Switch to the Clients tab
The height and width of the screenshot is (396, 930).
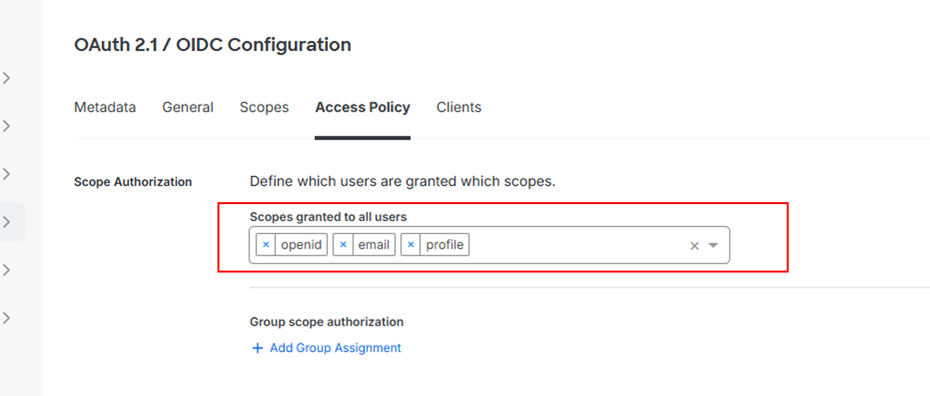click(459, 107)
